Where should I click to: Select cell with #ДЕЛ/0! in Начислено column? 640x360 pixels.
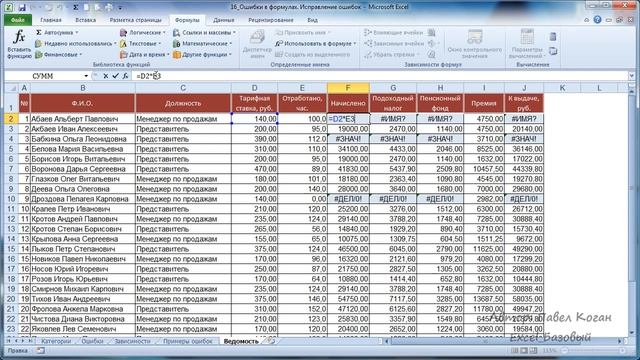pos(349,199)
